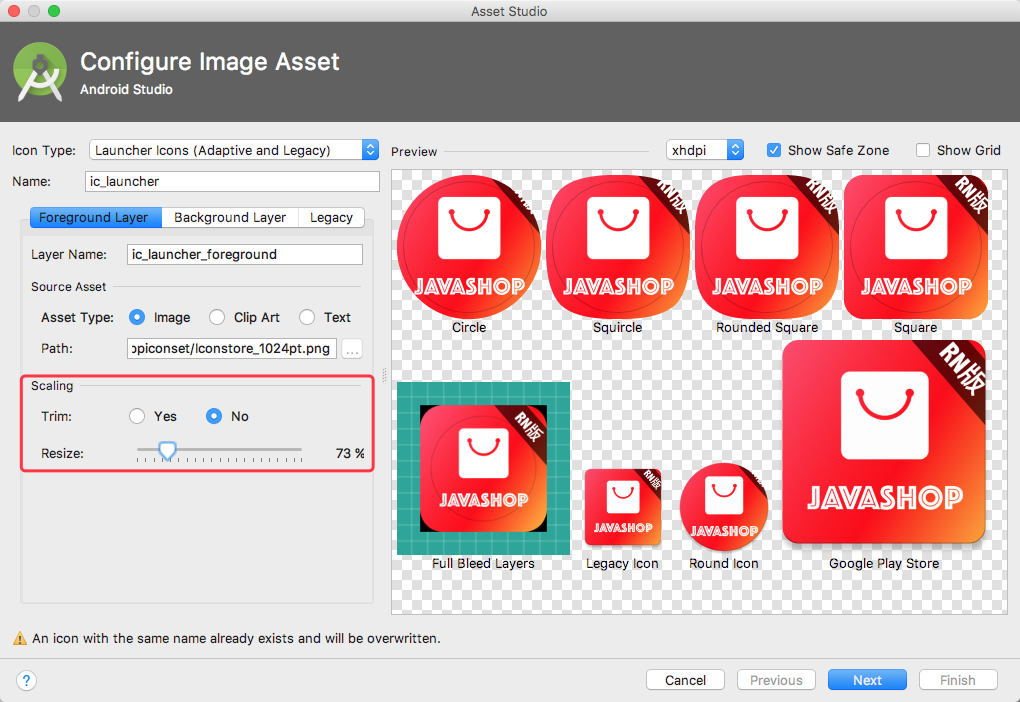Click the Full Bleed Layers label
The width and height of the screenshot is (1020, 702).
coord(483,563)
